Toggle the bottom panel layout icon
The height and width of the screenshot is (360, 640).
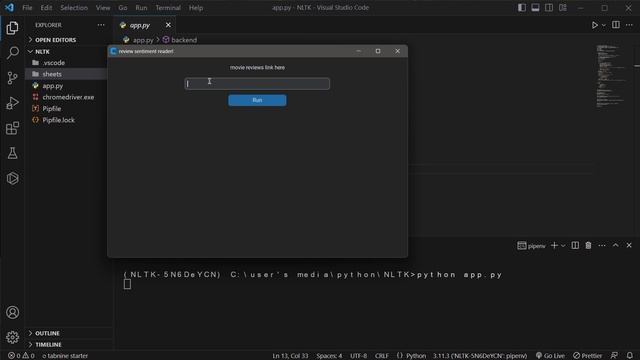click(x=535, y=8)
